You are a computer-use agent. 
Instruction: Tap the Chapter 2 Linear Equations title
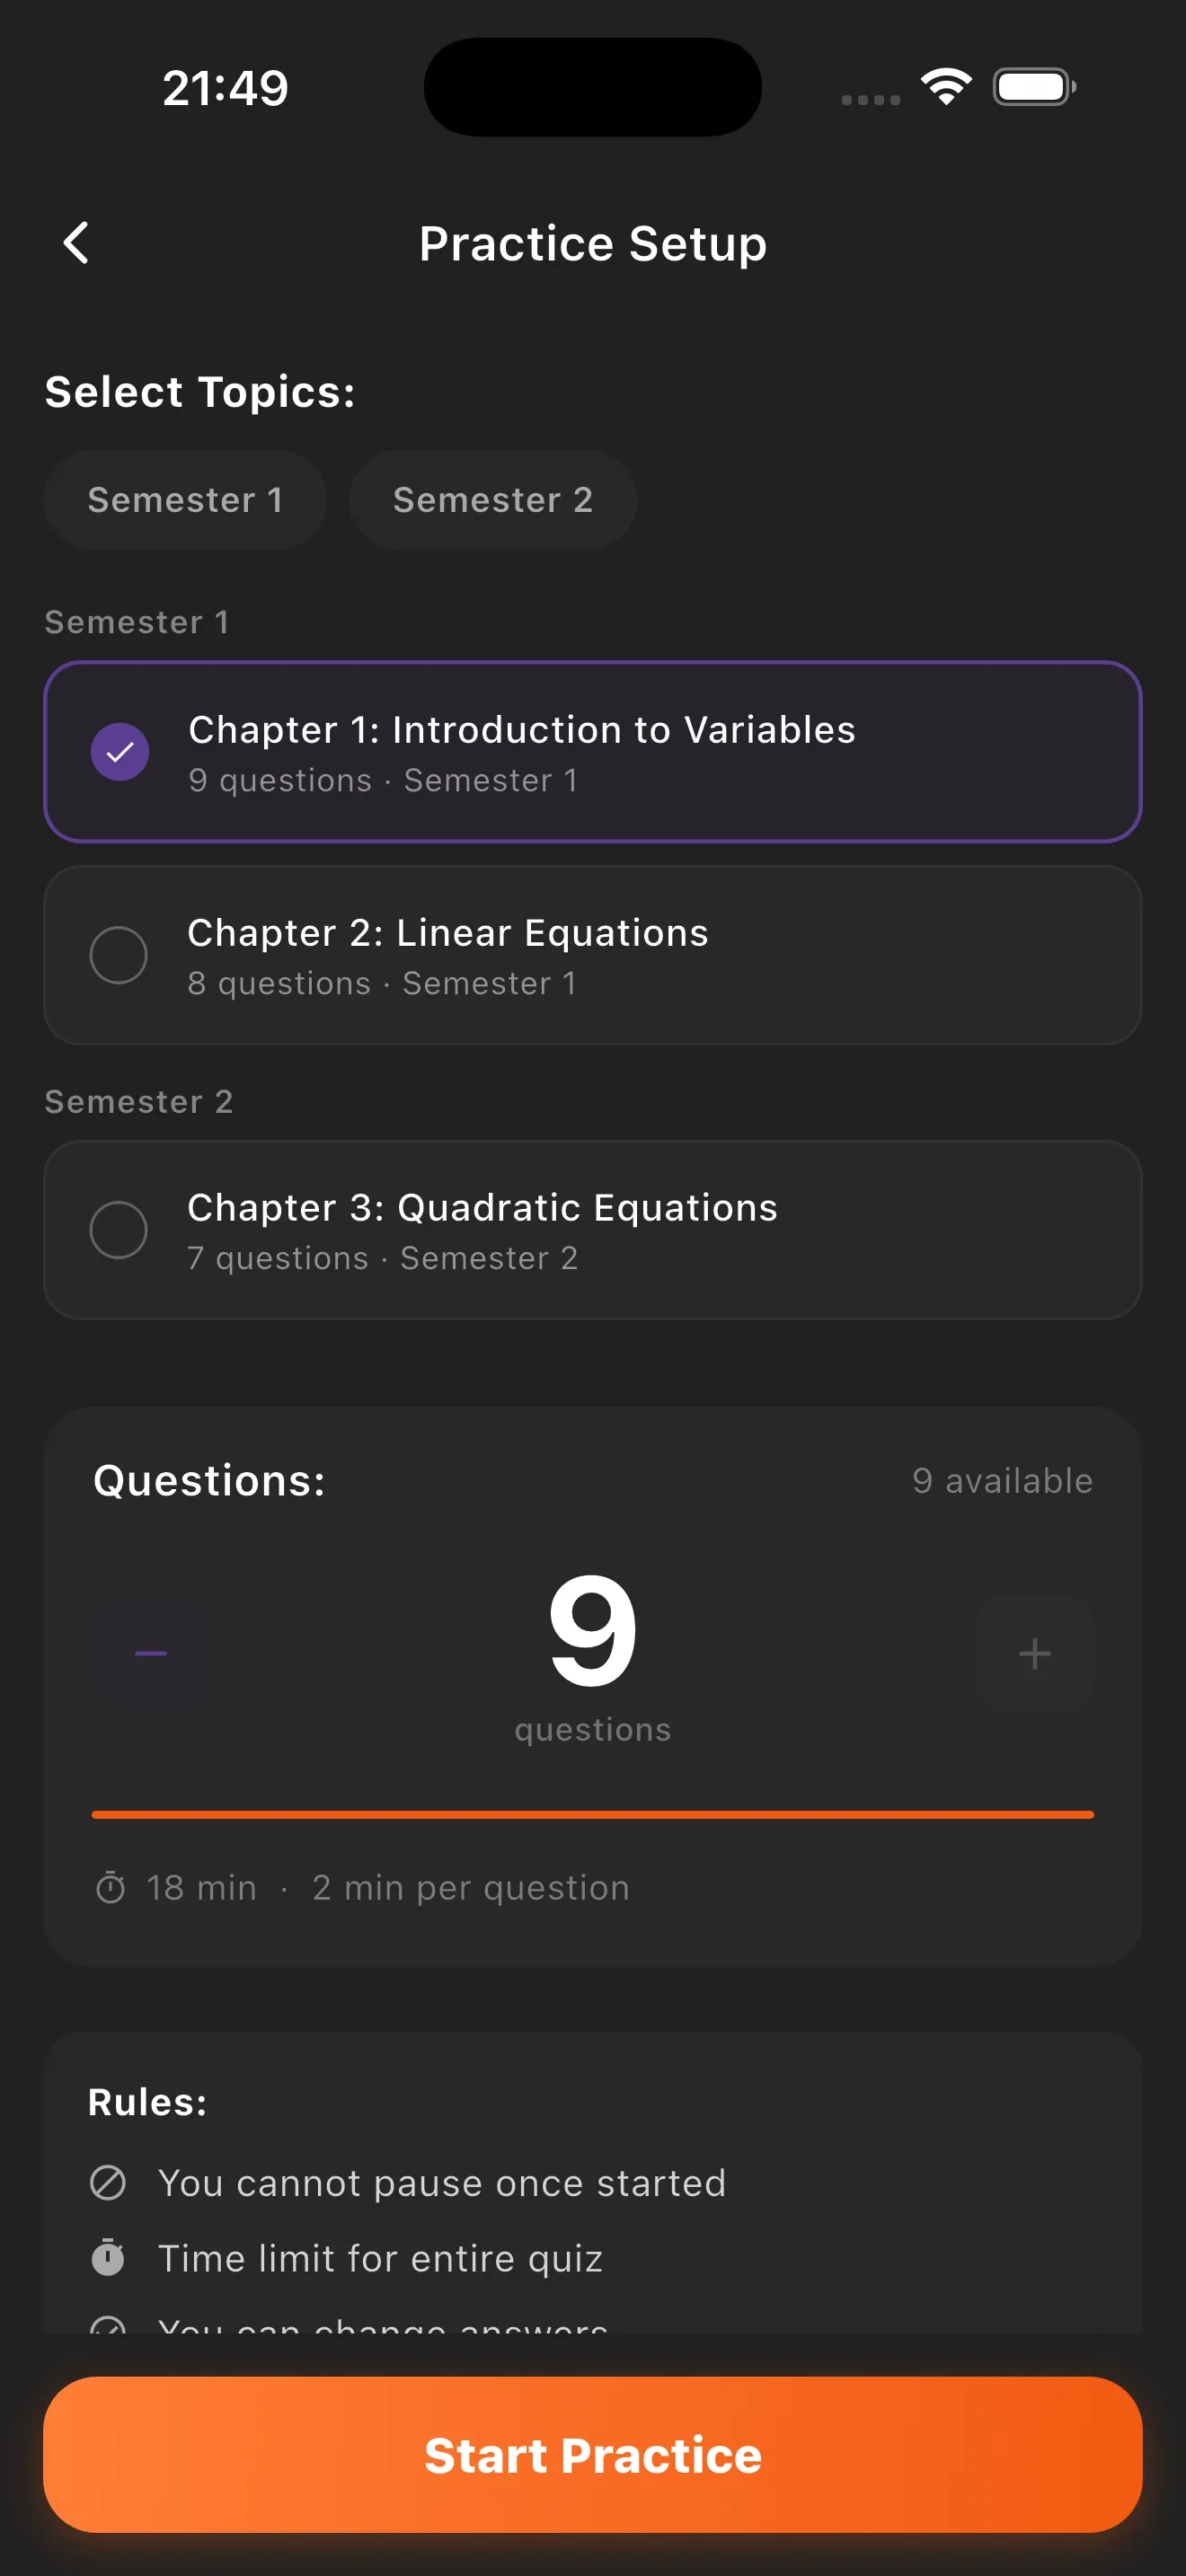click(448, 932)
